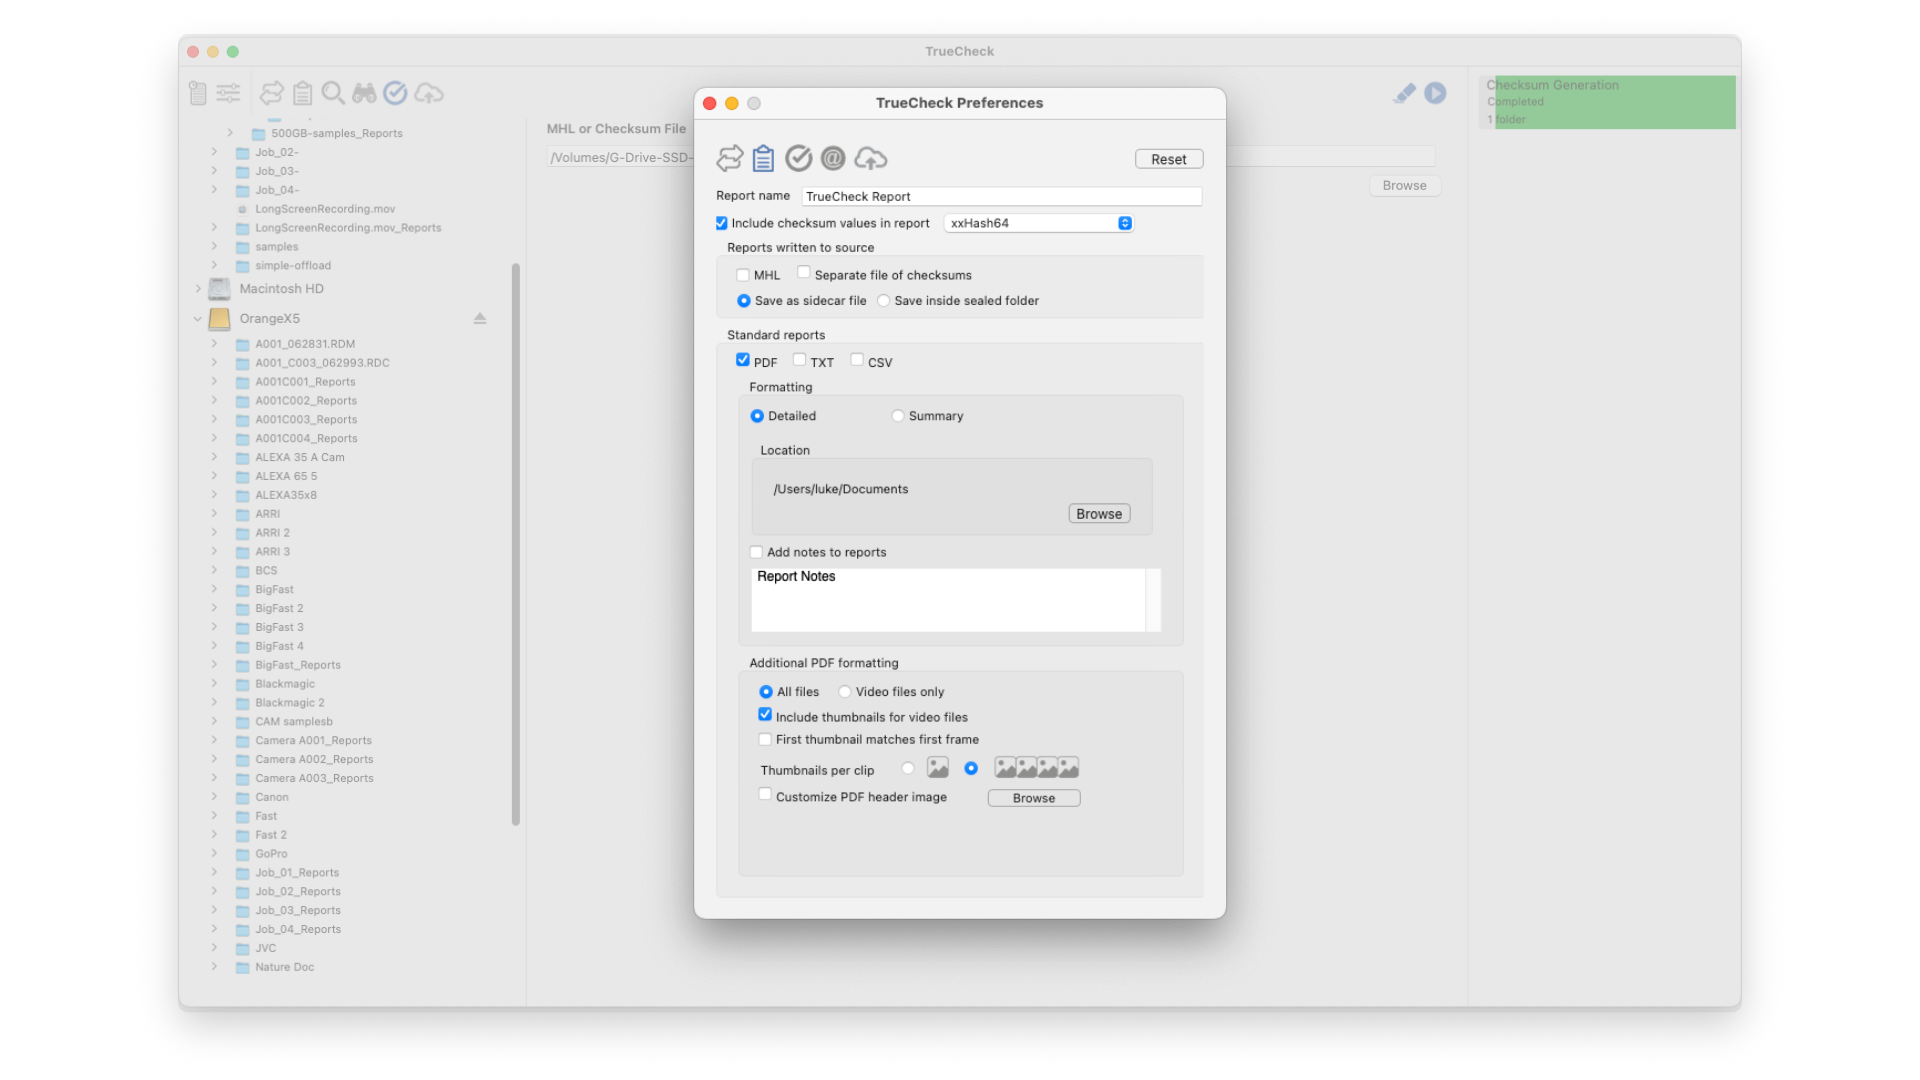
Task: Click the OrangeX5 drive icon
Action: tap(219, 319)
